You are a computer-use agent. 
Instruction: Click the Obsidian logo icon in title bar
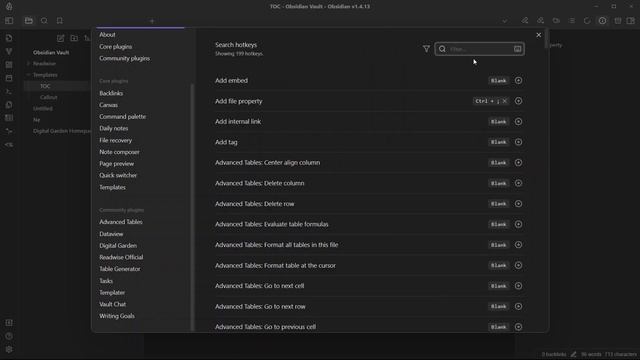9,7
